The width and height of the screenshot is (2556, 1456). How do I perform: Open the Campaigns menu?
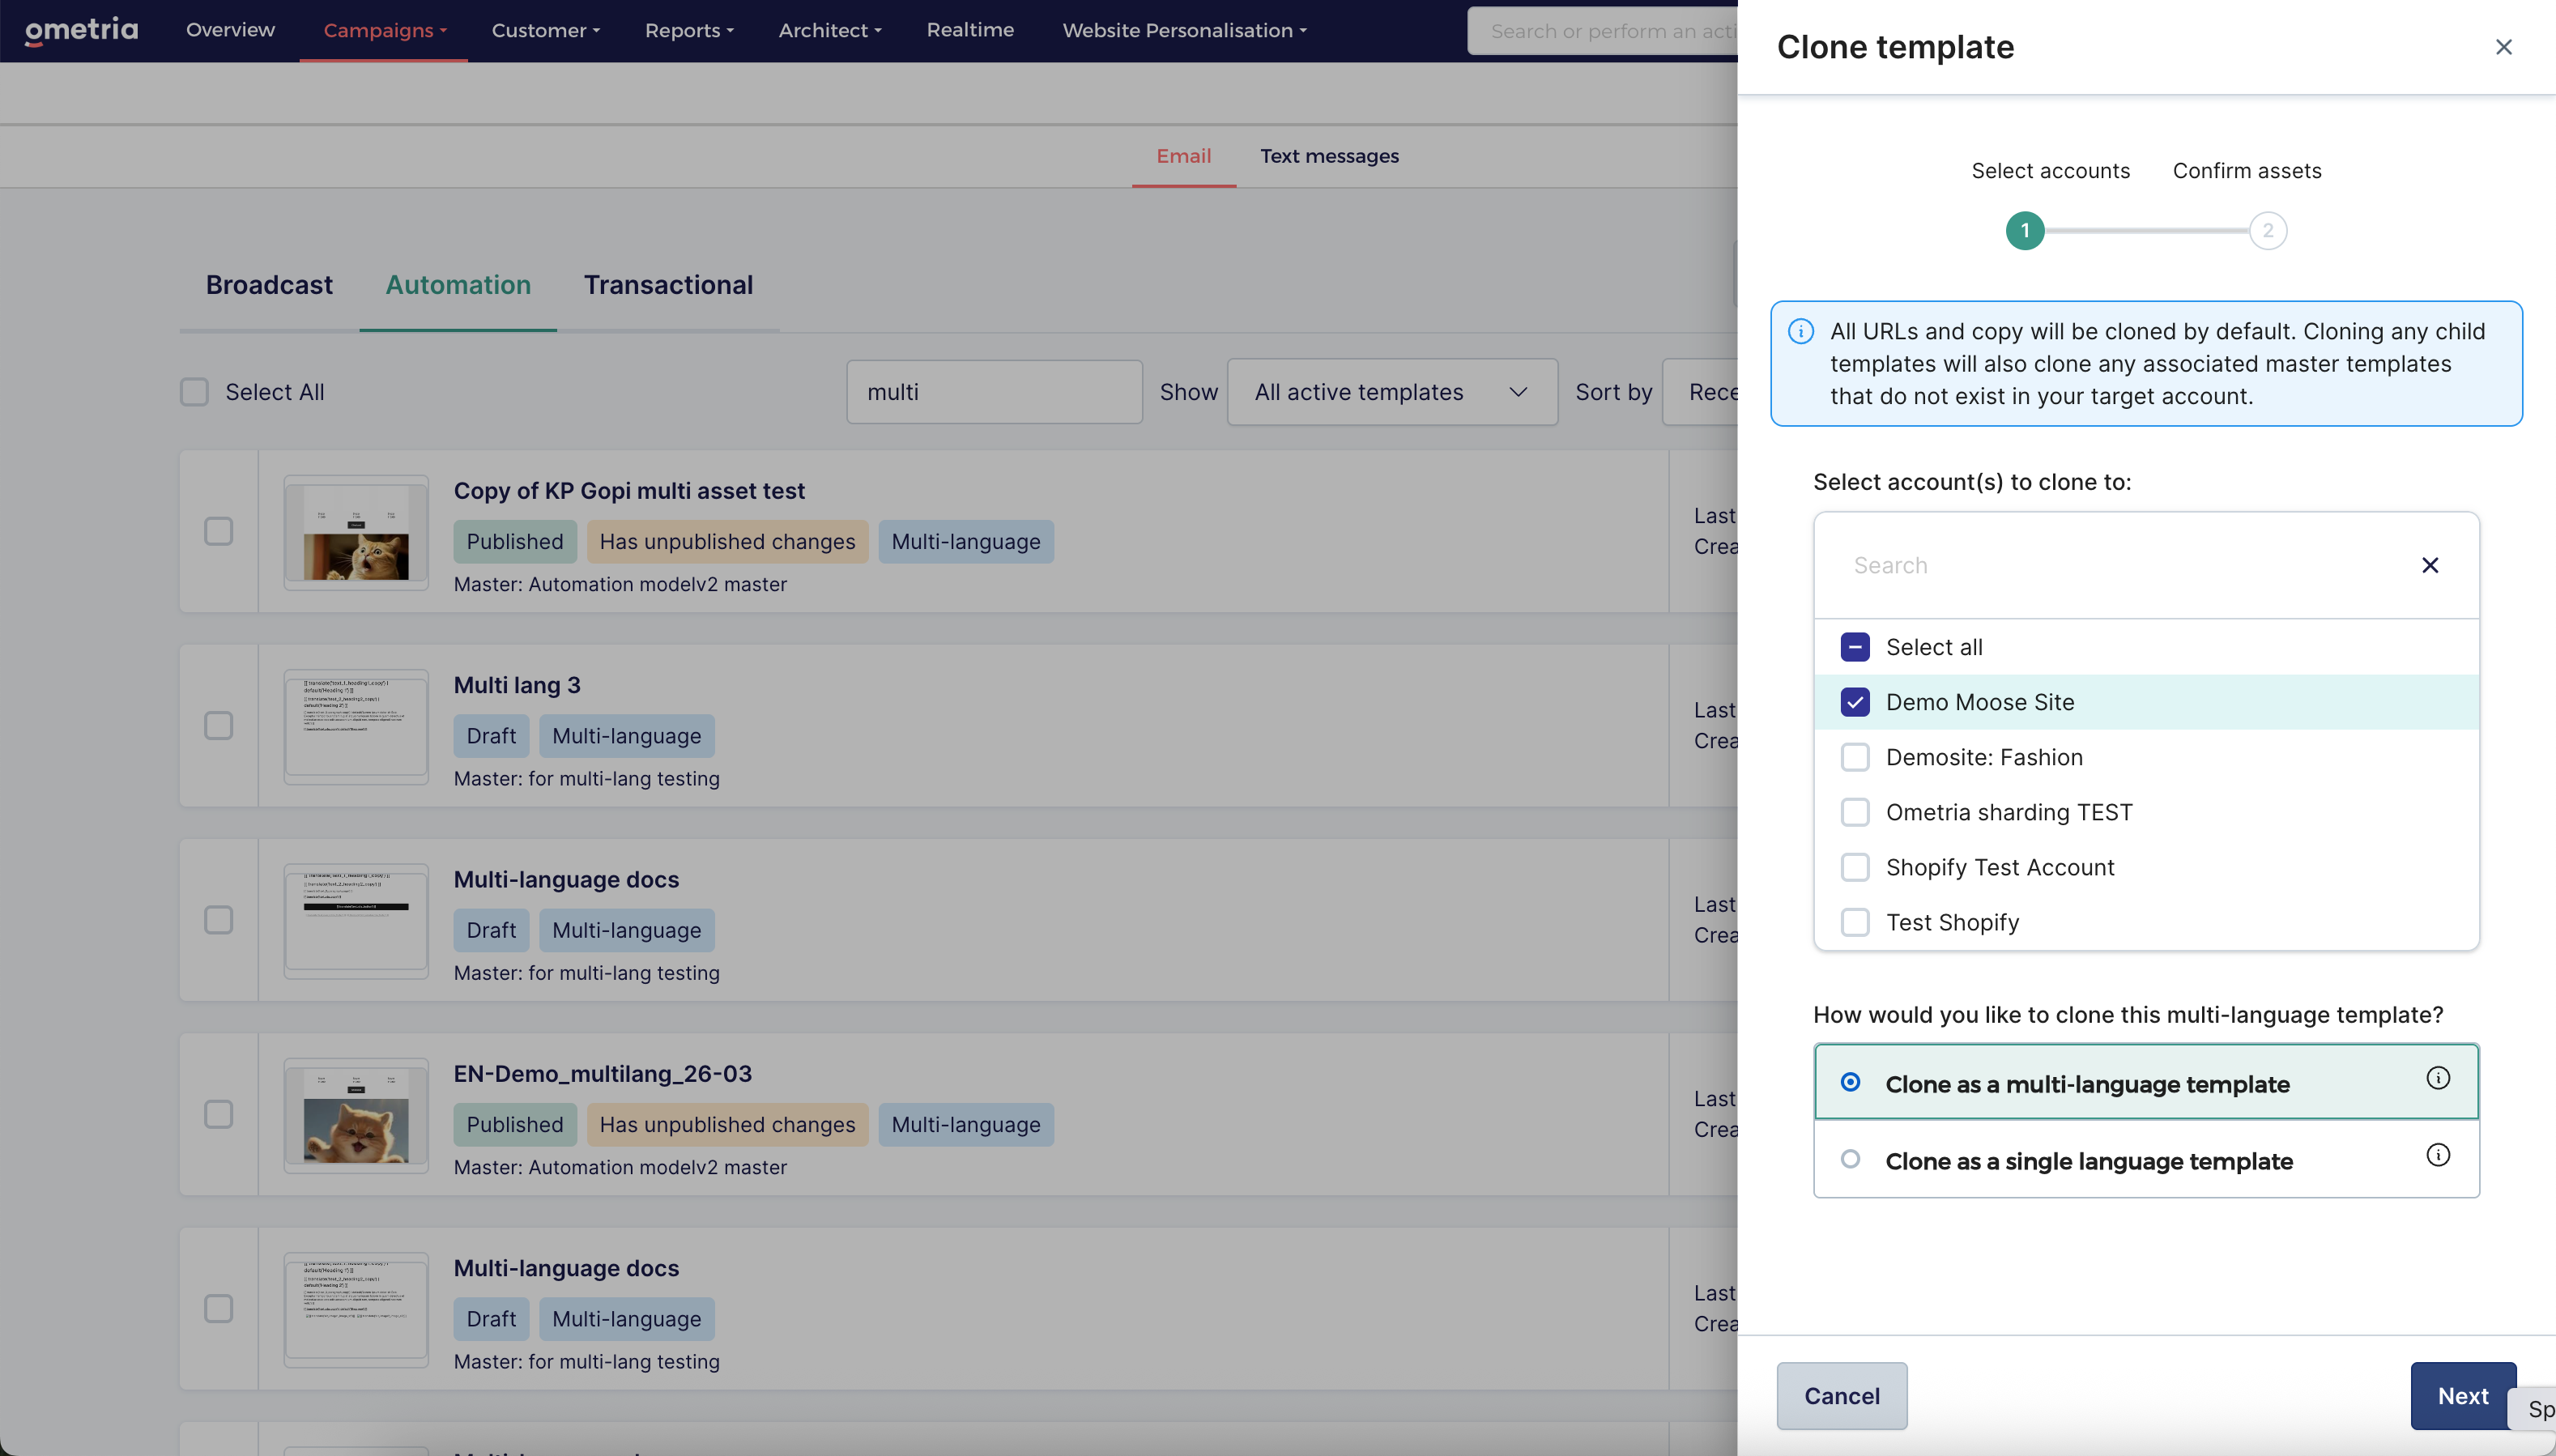384,30
